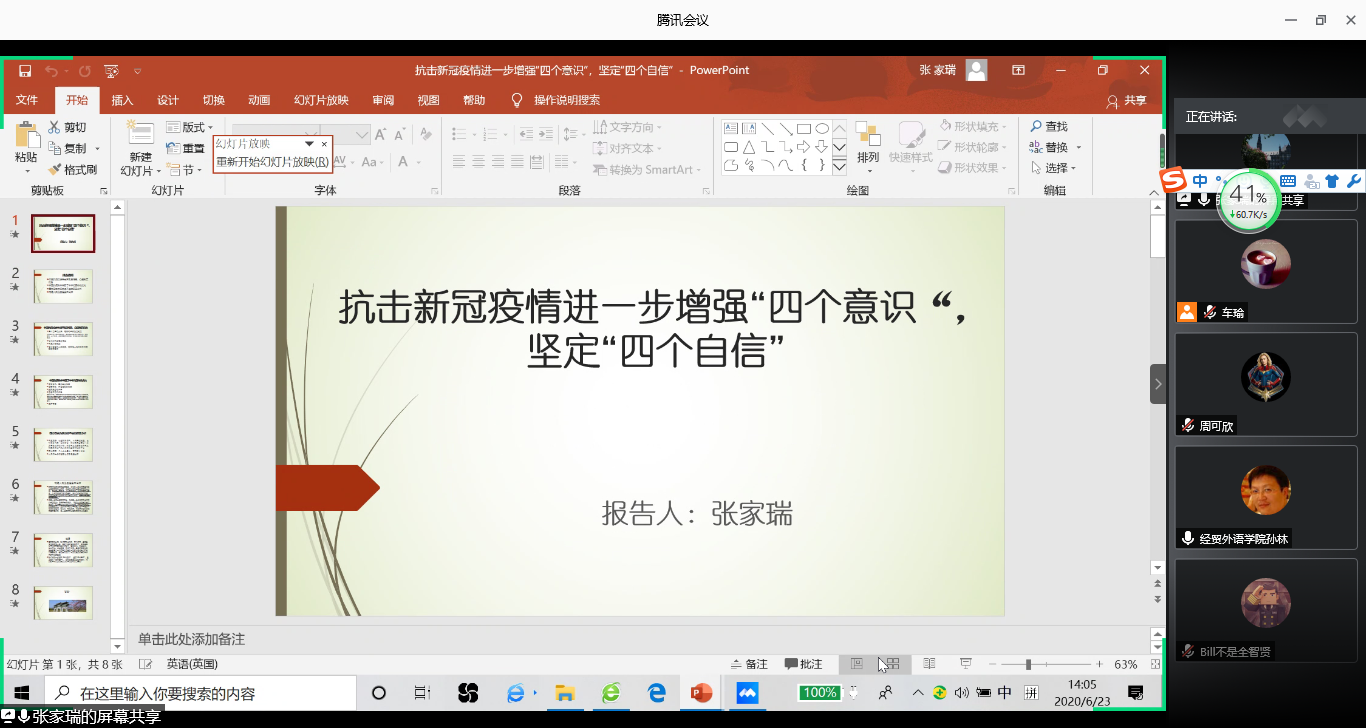Expand the shapes gallery More arrow
1366x728 pixels.
[839, 166]
